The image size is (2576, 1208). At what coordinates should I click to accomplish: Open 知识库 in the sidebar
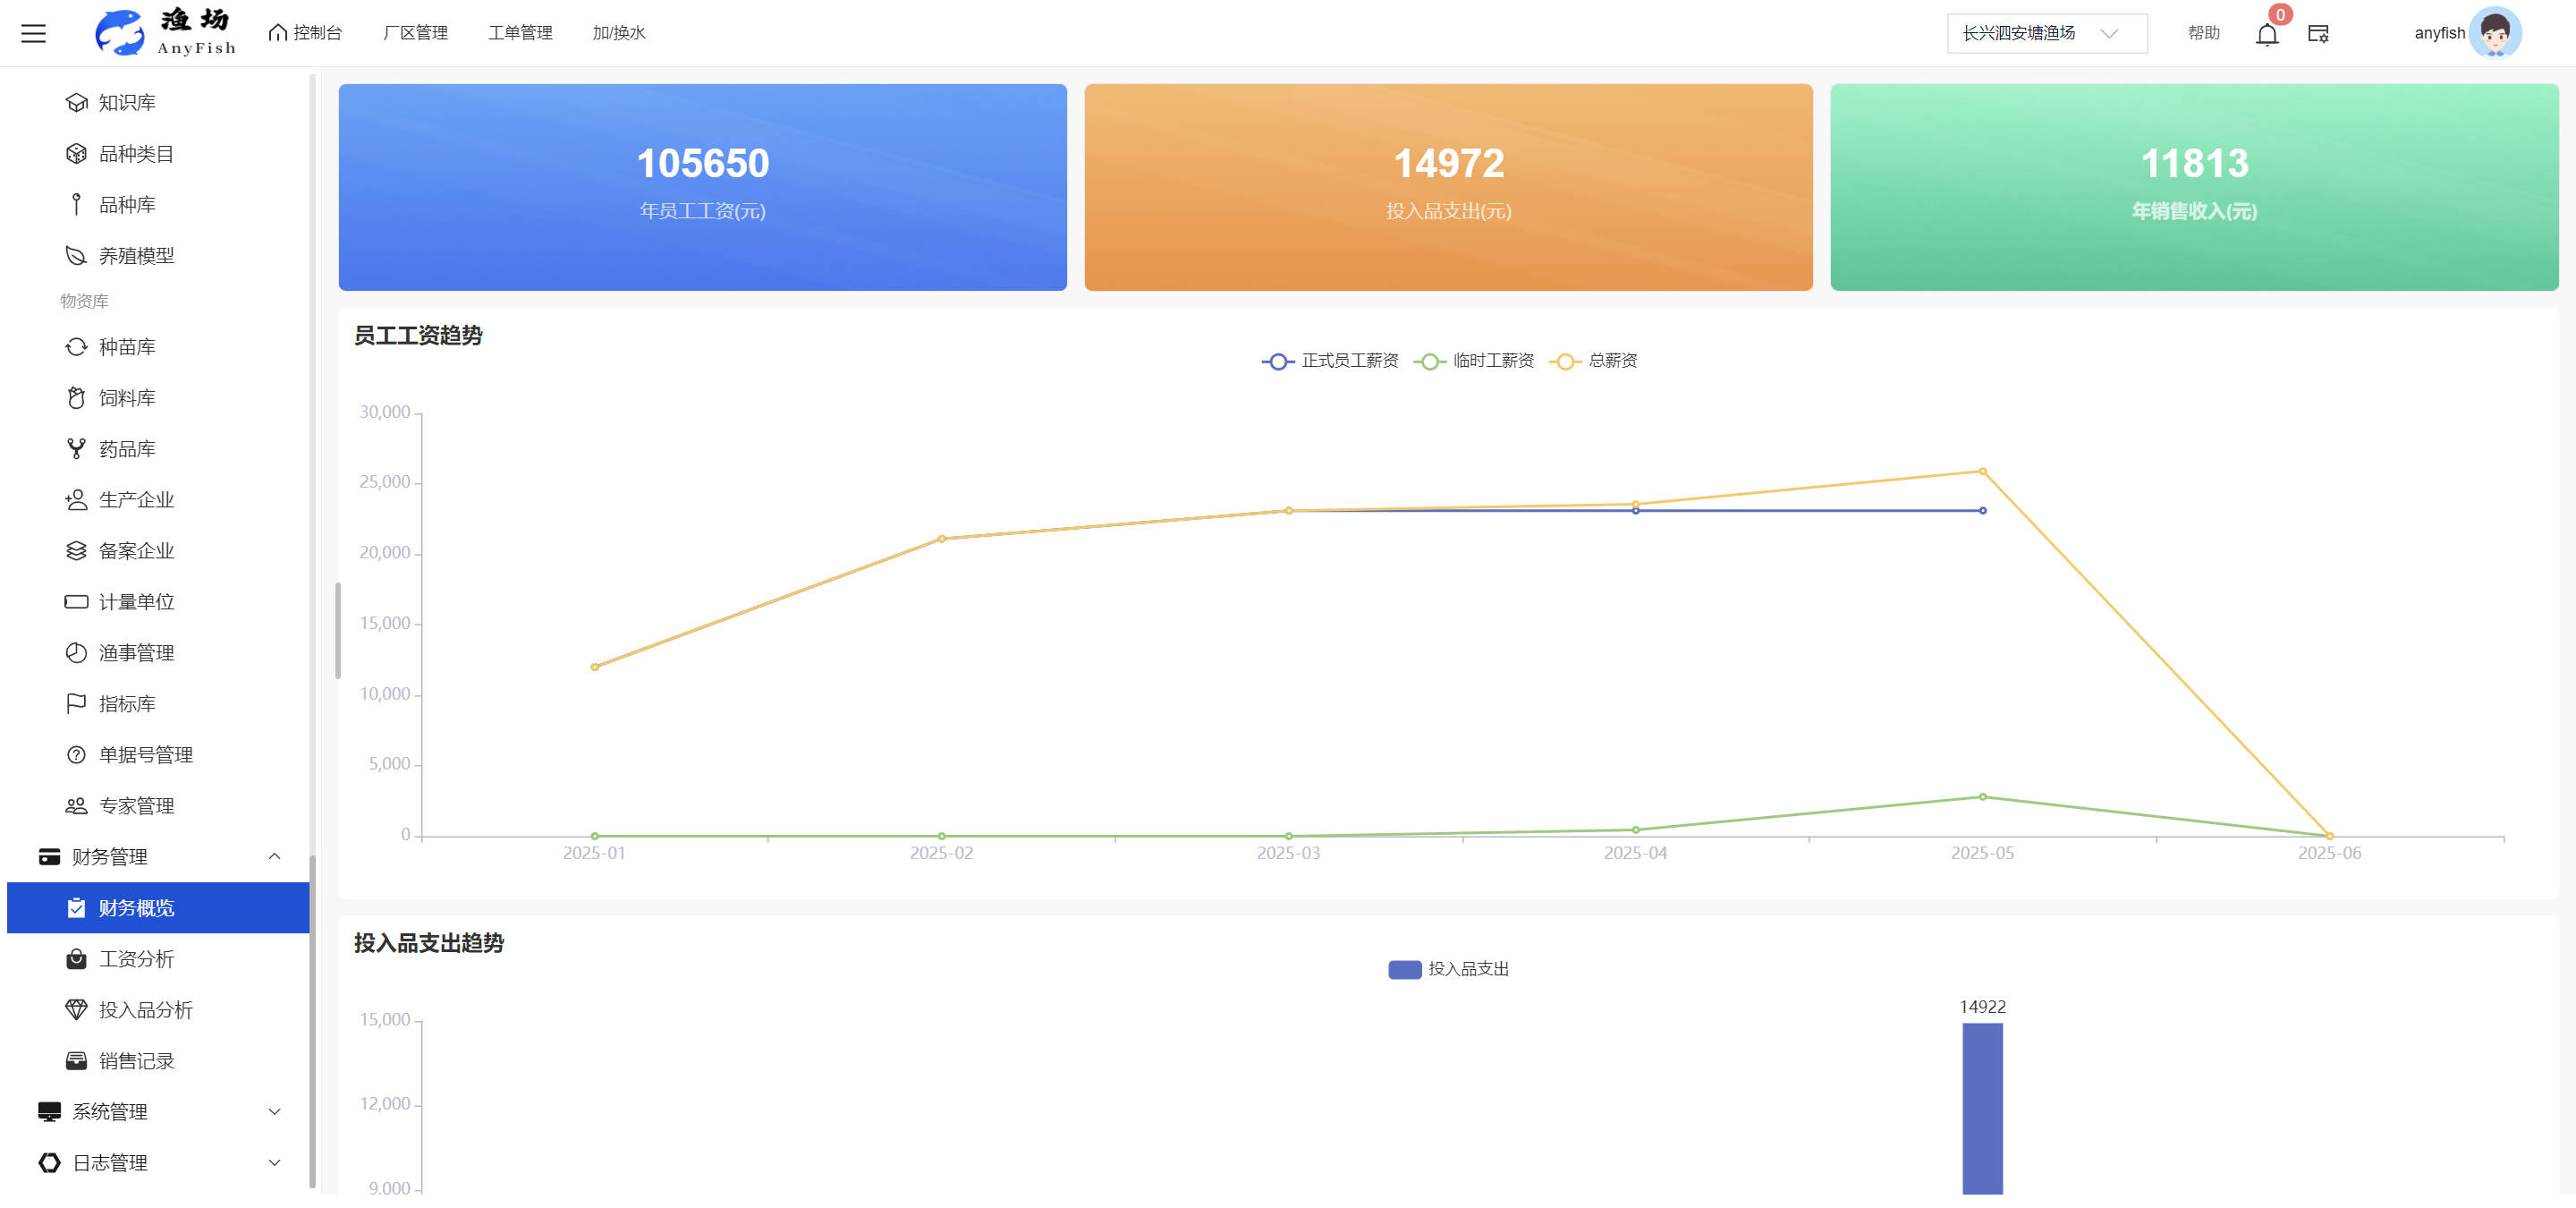(x=127, y=103)
